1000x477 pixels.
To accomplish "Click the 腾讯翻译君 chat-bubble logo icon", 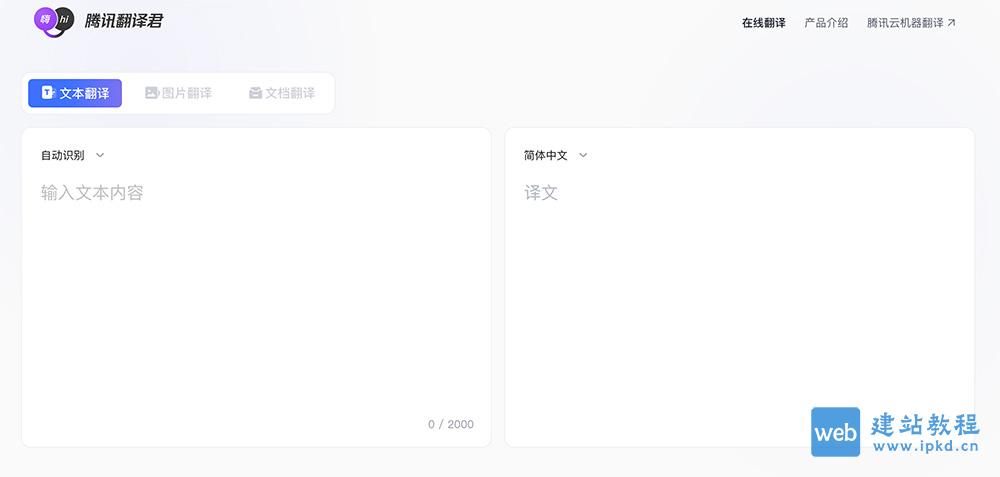I will coord(54,22).
